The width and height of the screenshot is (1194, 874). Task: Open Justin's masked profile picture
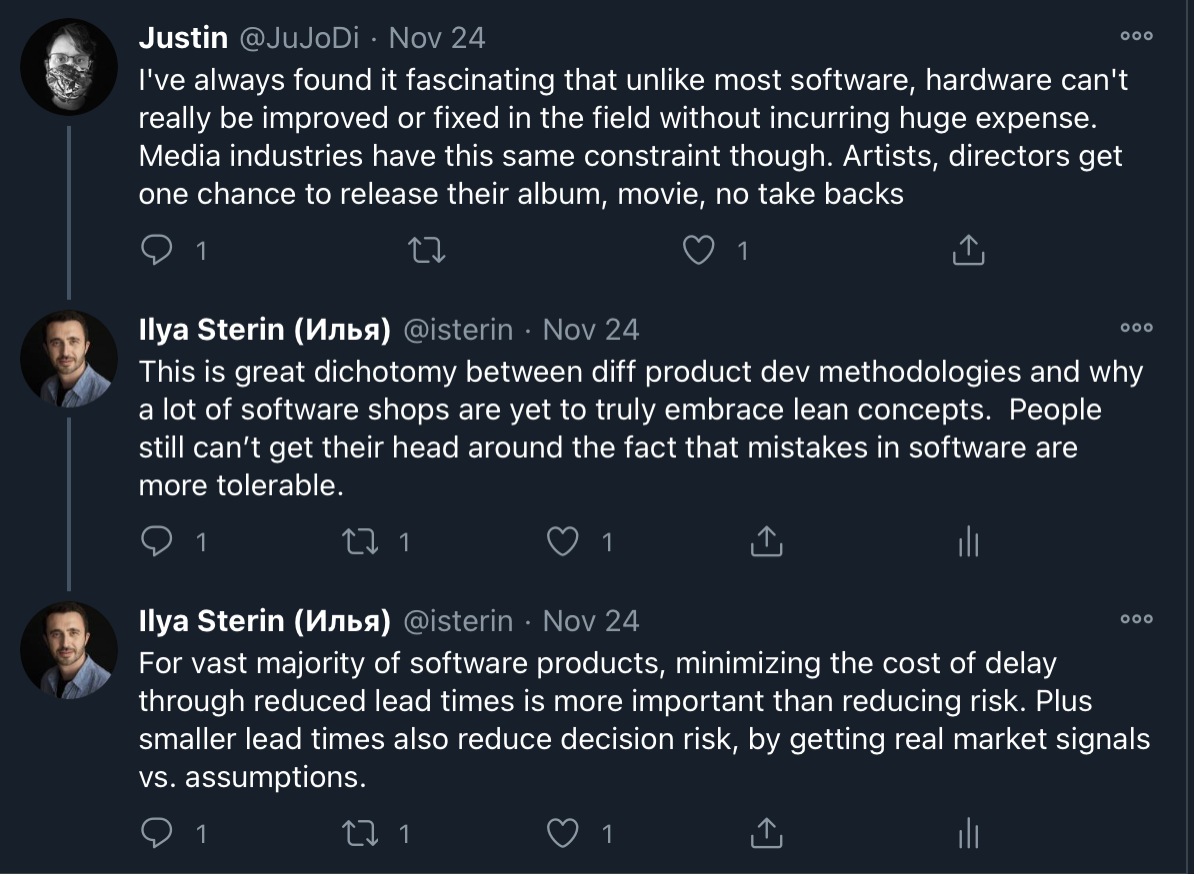69,67
